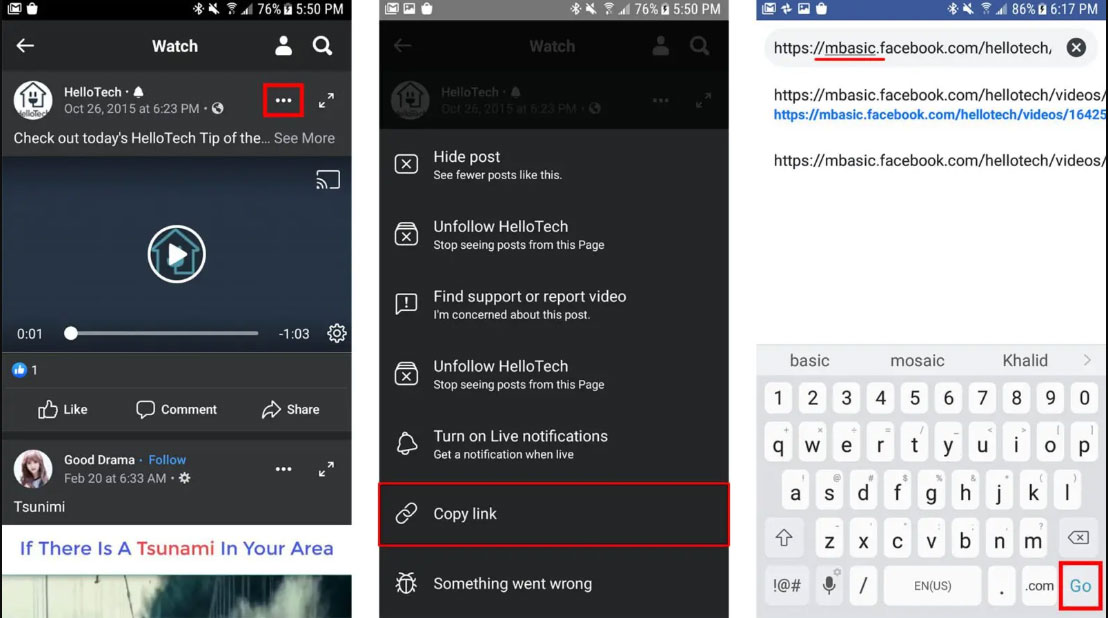
Task: Tap the Go key on keyboard
Action: pyautogui.click(x=1080, y=586)
